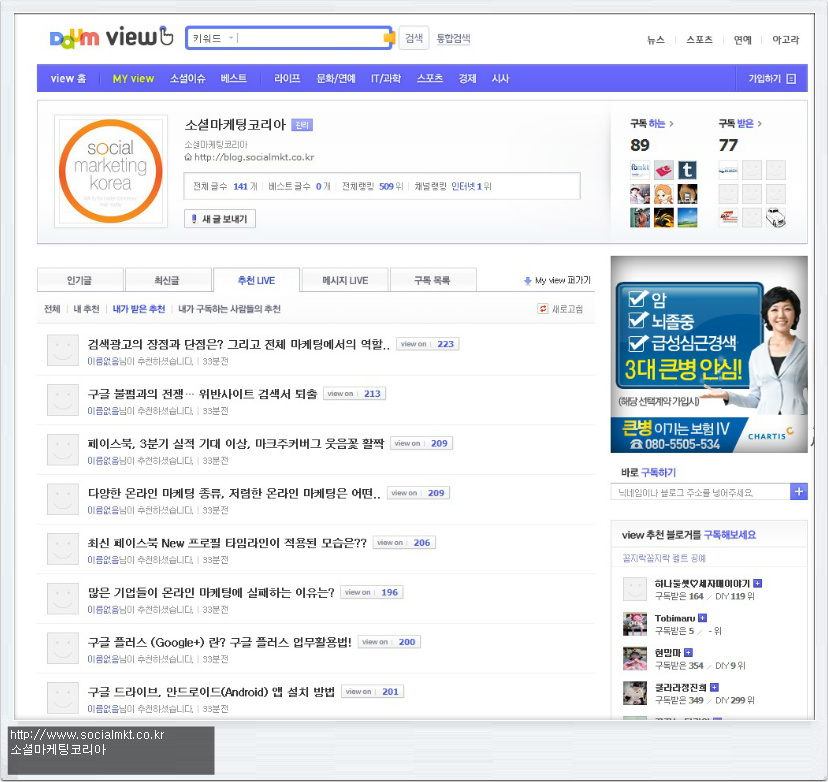Select the 내가 받은 추천 filter
This screenshot has width=828, height=782.
pyautogui.click(x=139, y=309)
